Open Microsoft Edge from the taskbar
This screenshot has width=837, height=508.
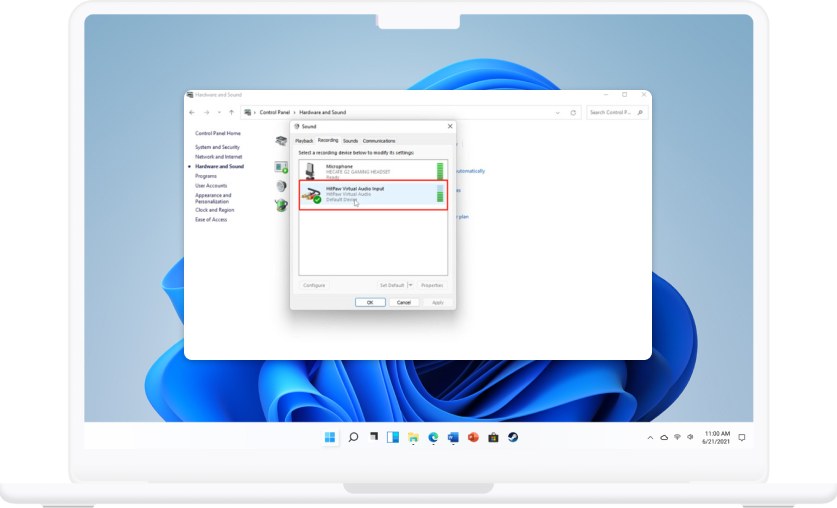click(x=433, y=437)
